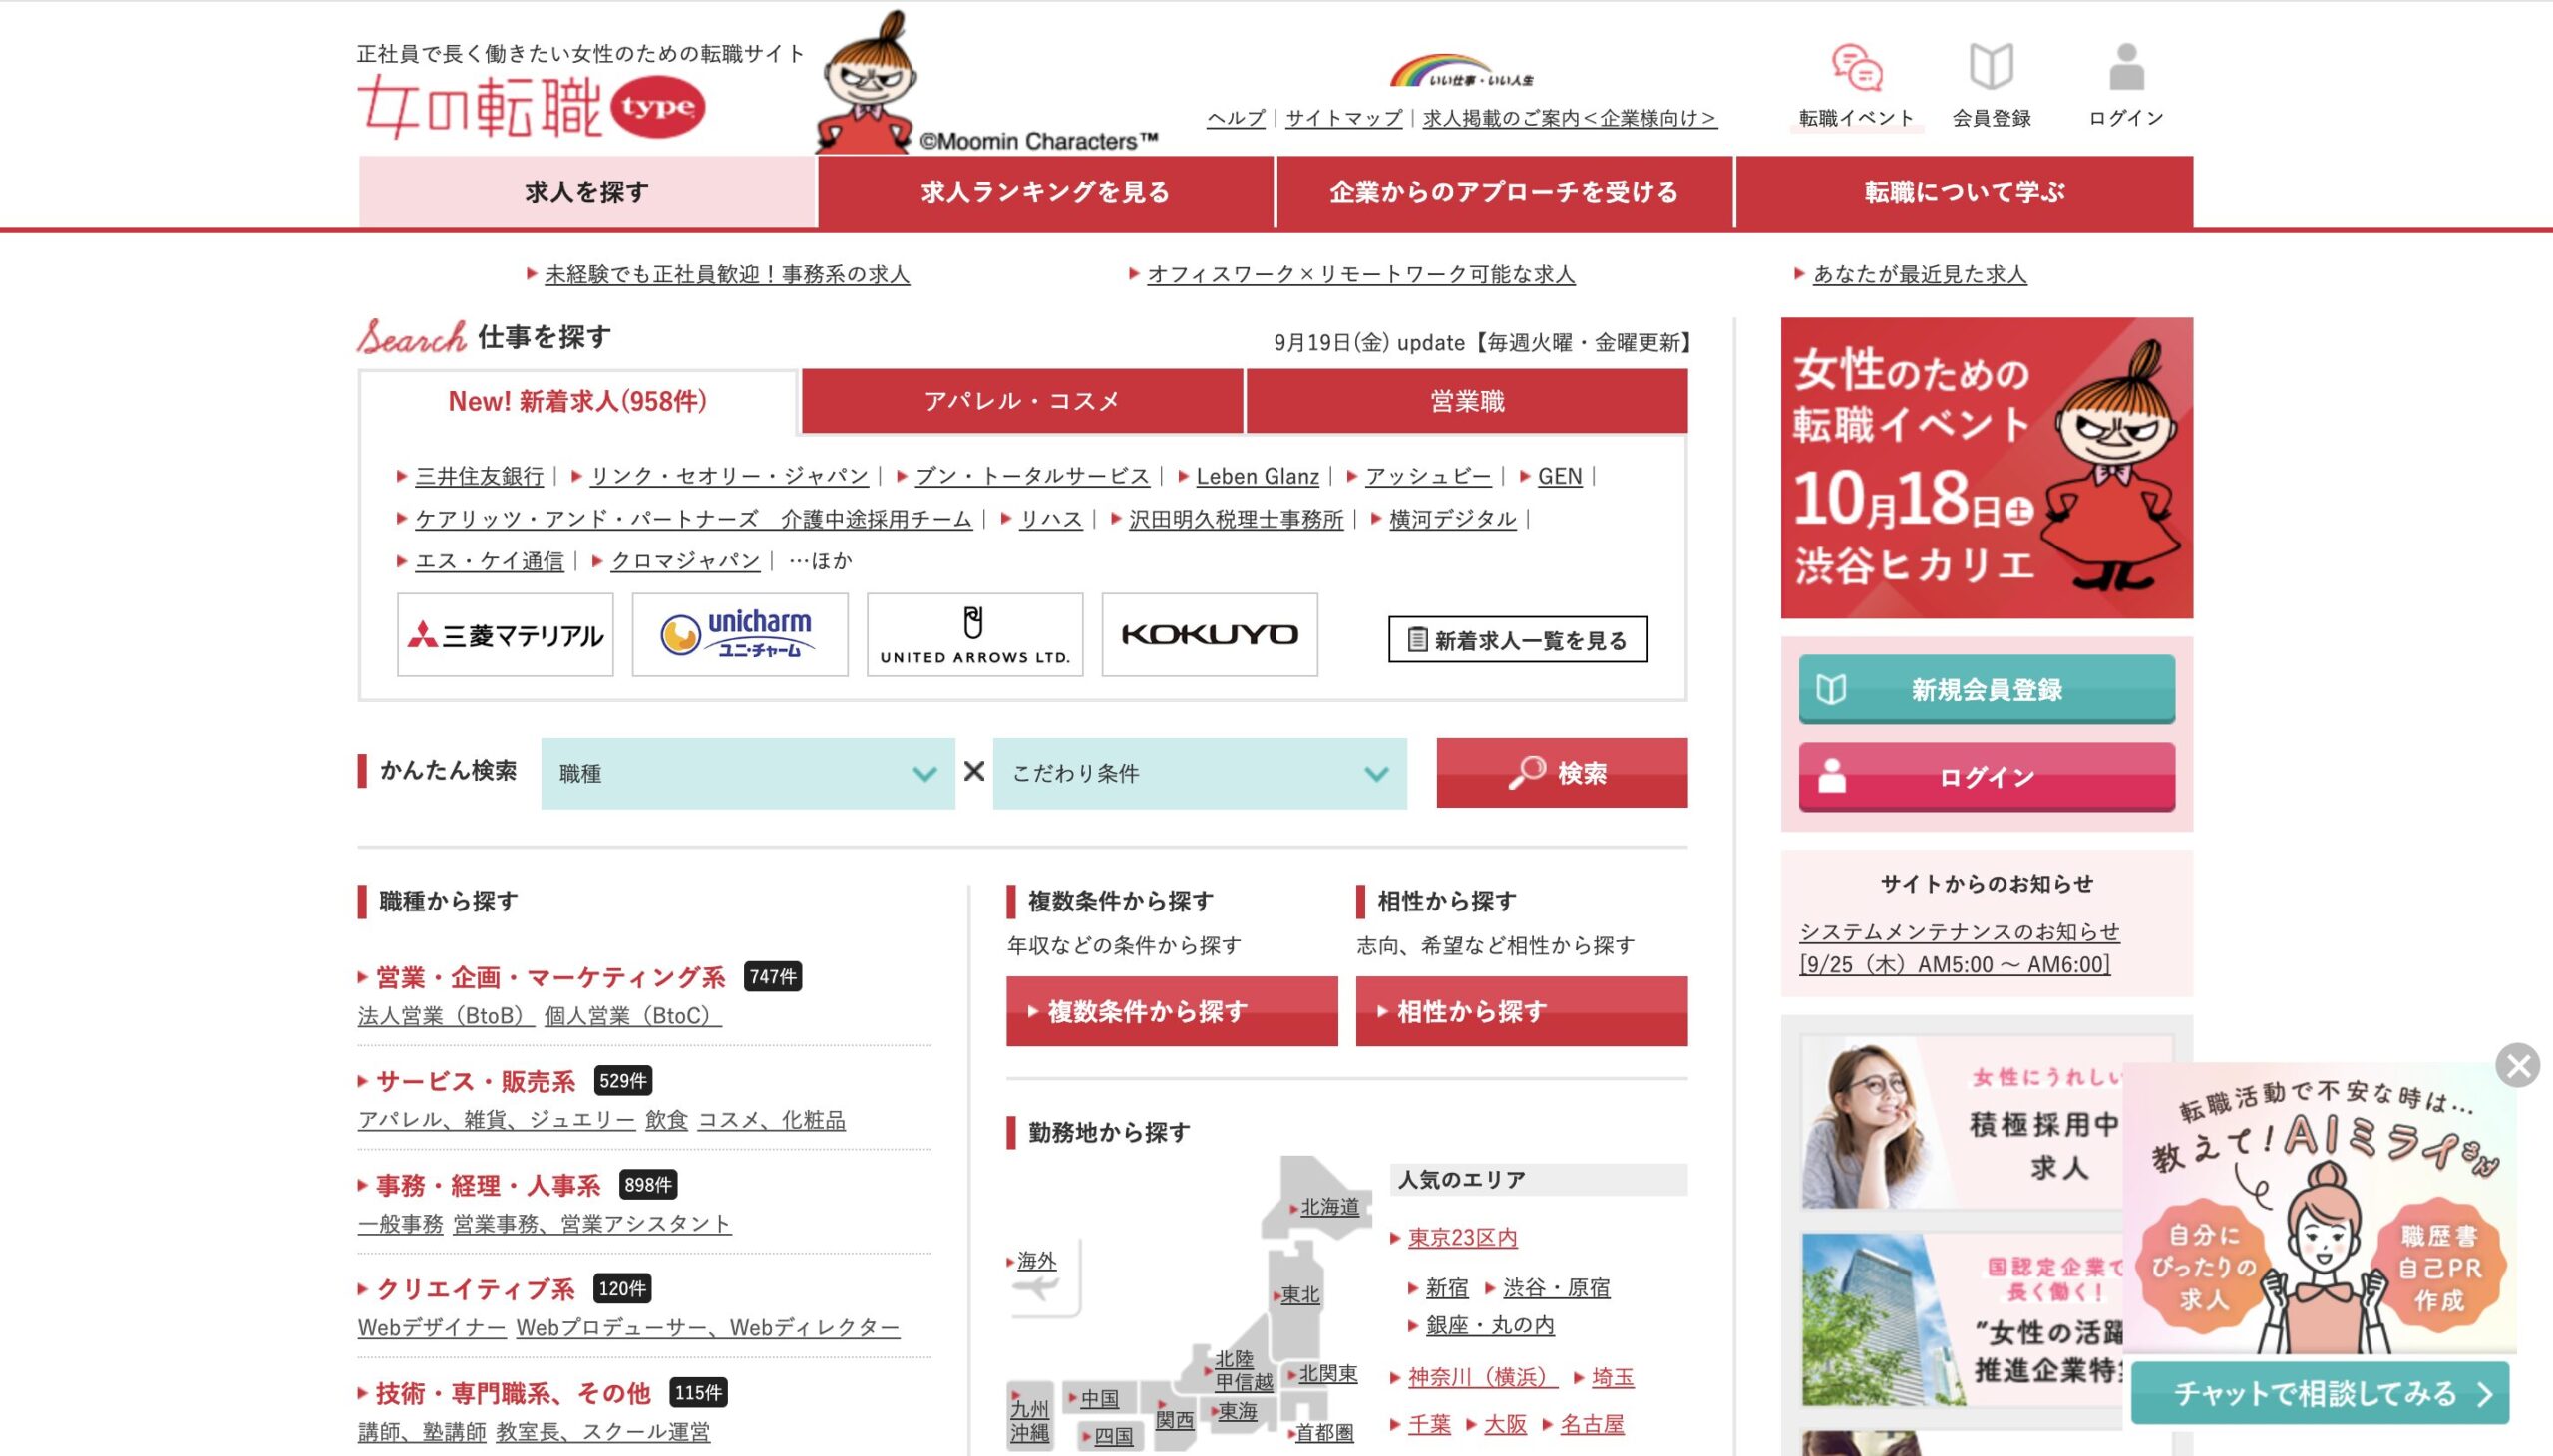Click the 三菱マテリアル company logo
Image resolution: width=2553 pixels, height=1456 pixels.
505,635
